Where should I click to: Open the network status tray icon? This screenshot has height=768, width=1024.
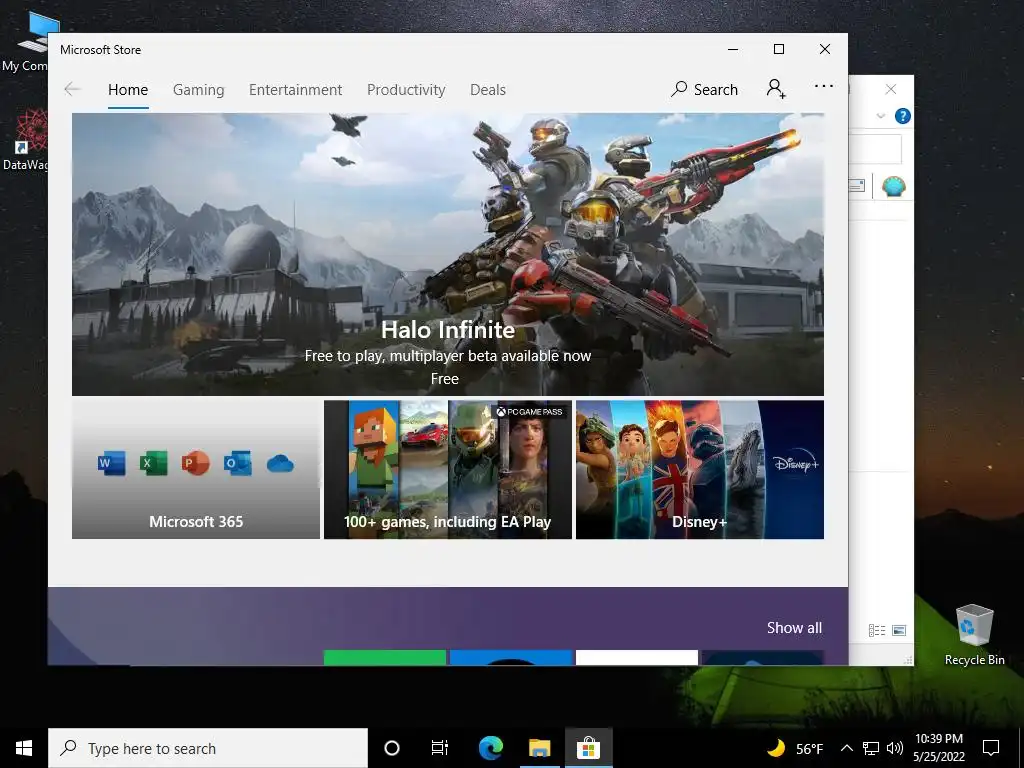[871, 748]
